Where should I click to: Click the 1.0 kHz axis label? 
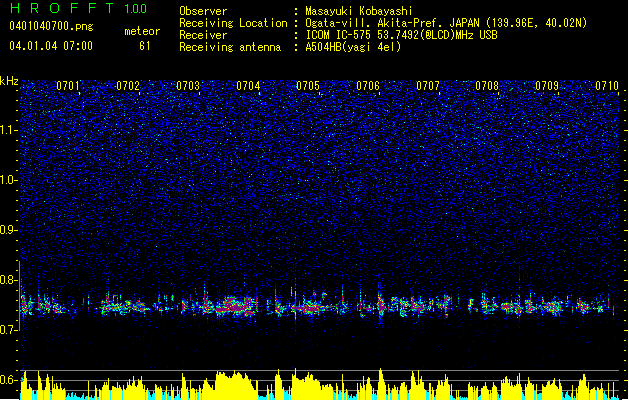point(9,180)
